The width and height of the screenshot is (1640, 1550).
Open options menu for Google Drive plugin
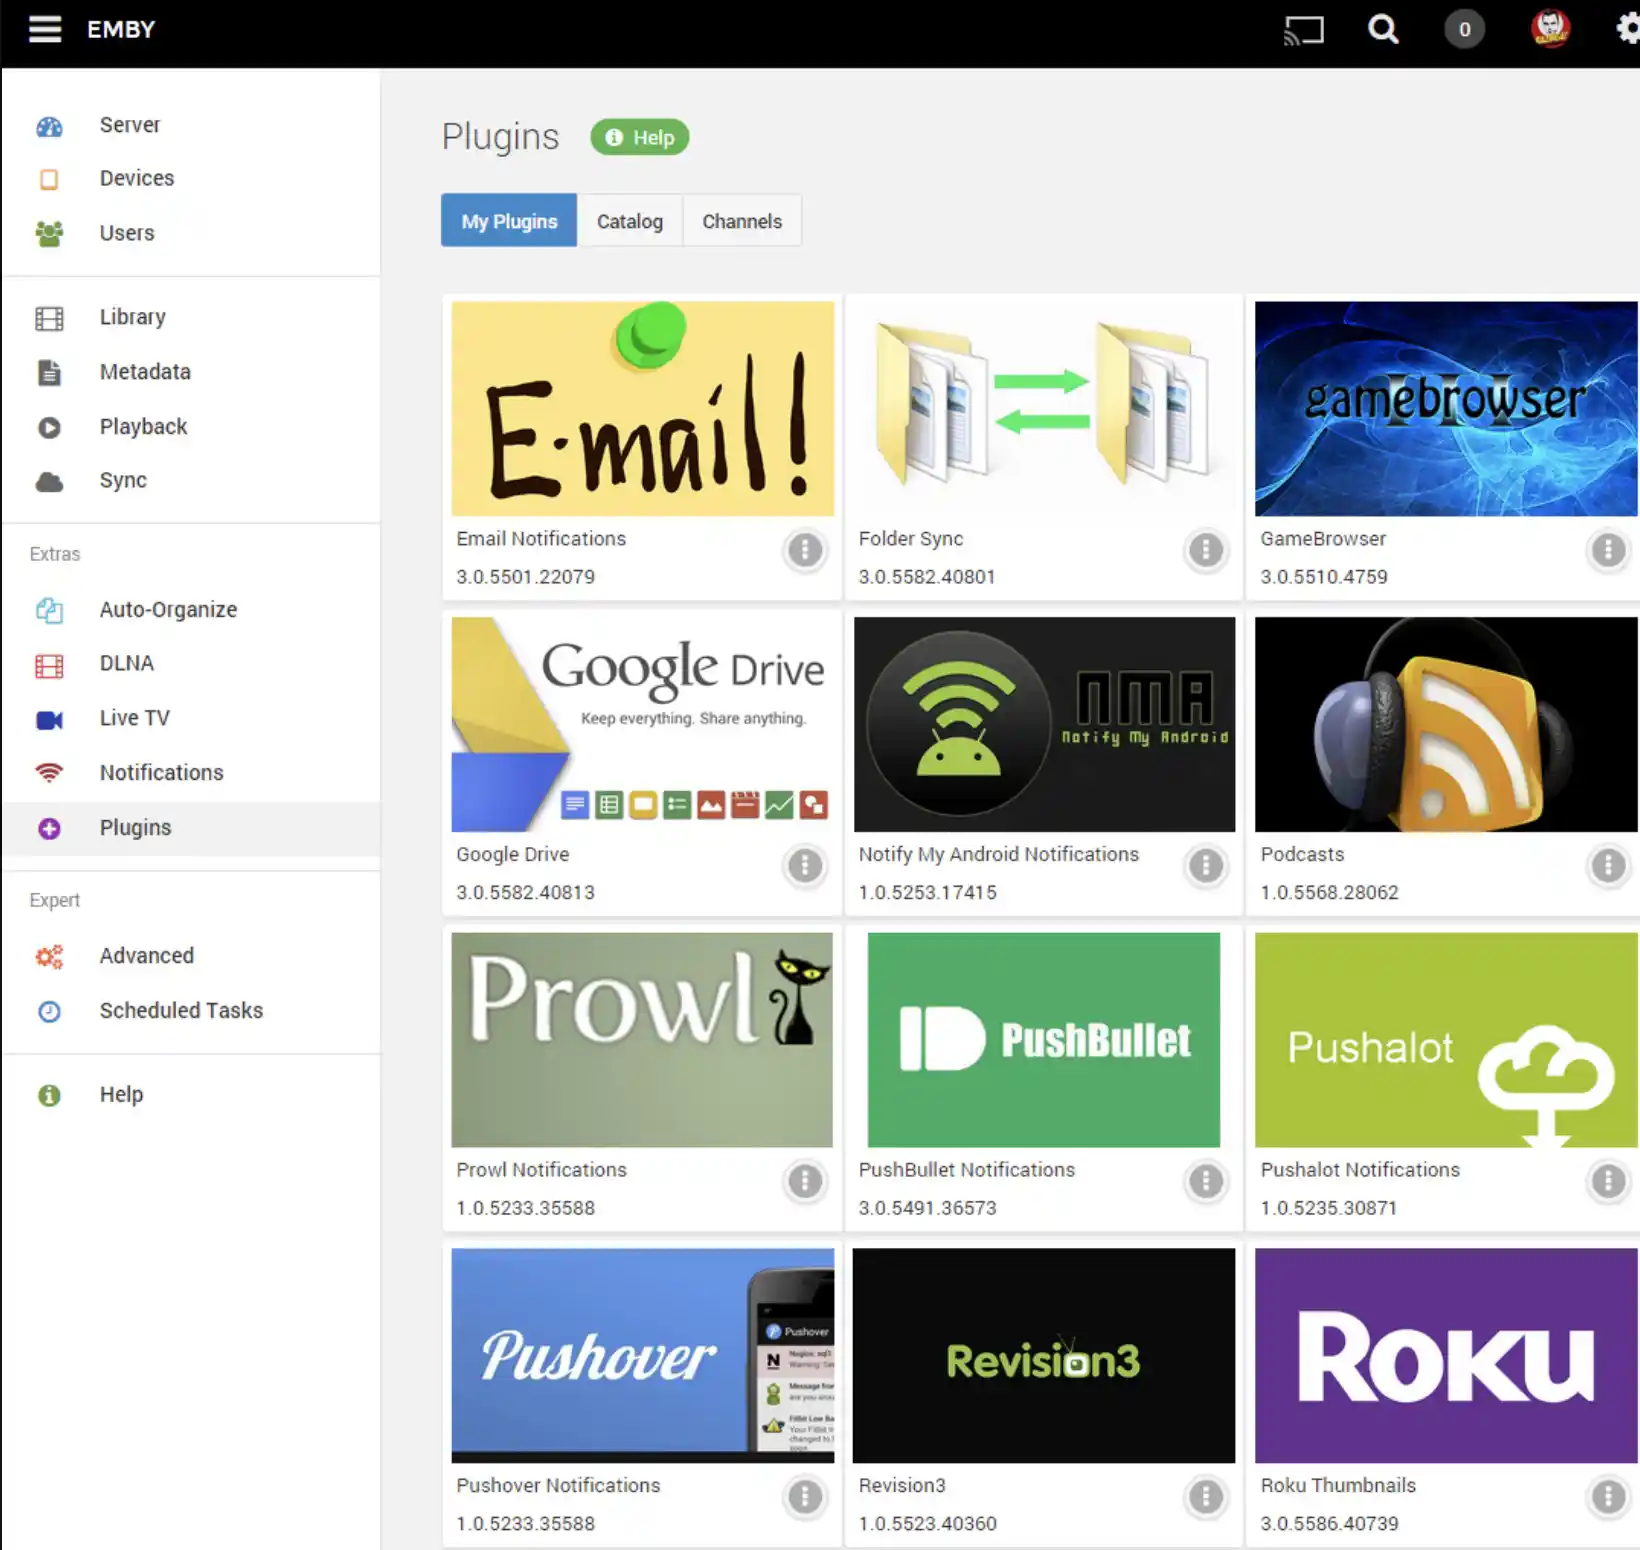(805, 866)
